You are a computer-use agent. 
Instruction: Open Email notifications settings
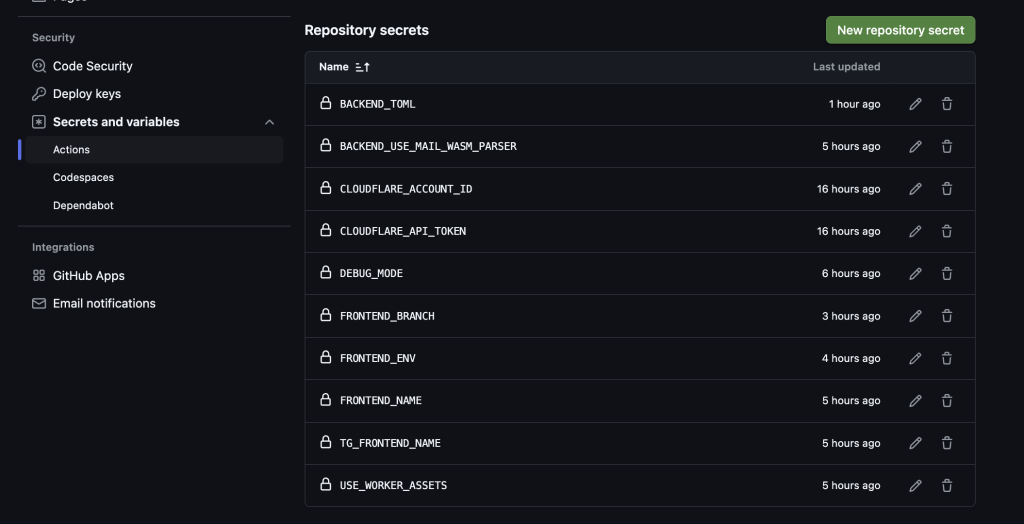(x=104, y=303)
